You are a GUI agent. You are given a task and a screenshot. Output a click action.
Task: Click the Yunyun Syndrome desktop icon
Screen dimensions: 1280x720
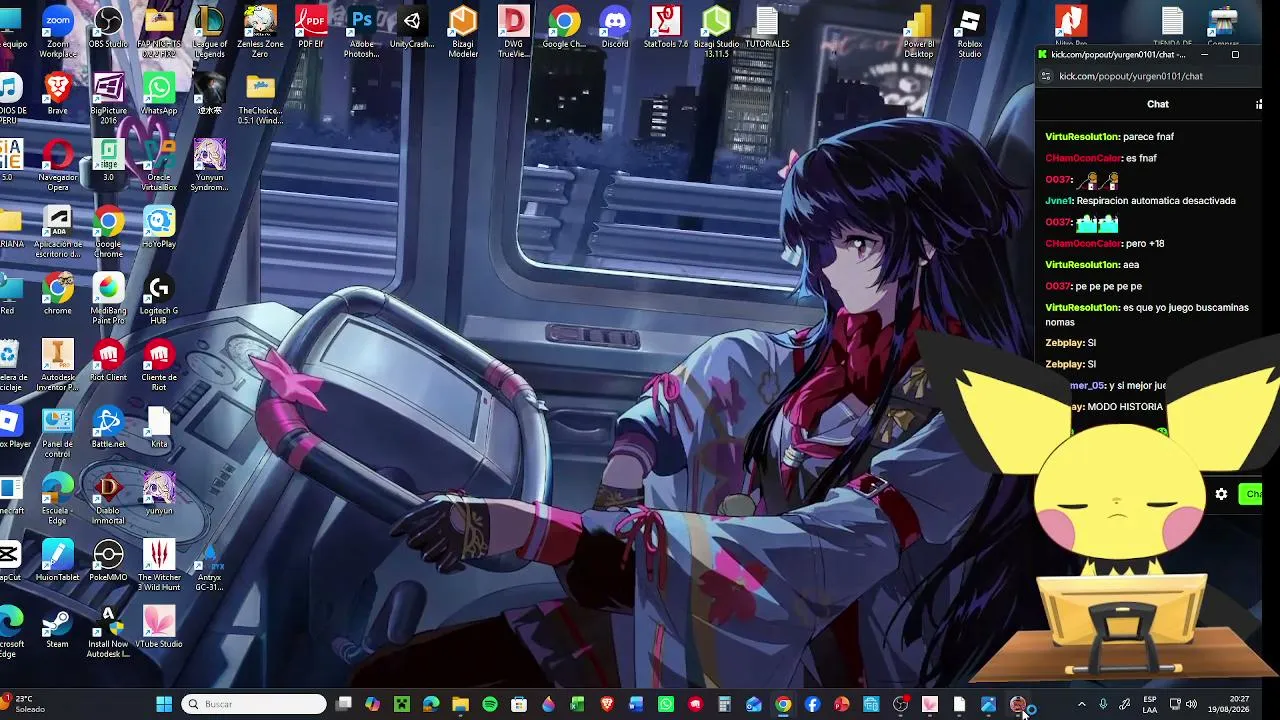pyautogui.click(x=209, y=166)
